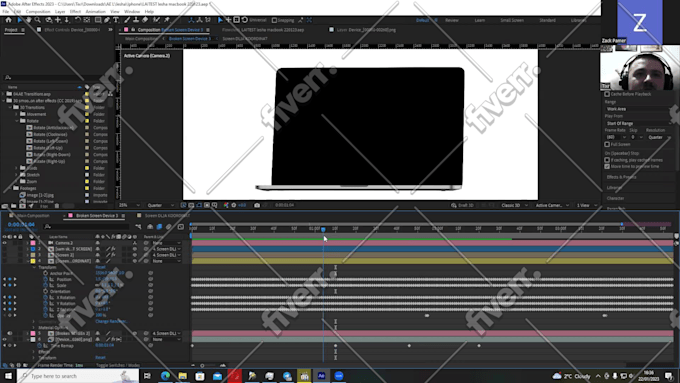Select the Roto Brush tool
Screen dimensions: 680x383
click(x=156, y=20)
